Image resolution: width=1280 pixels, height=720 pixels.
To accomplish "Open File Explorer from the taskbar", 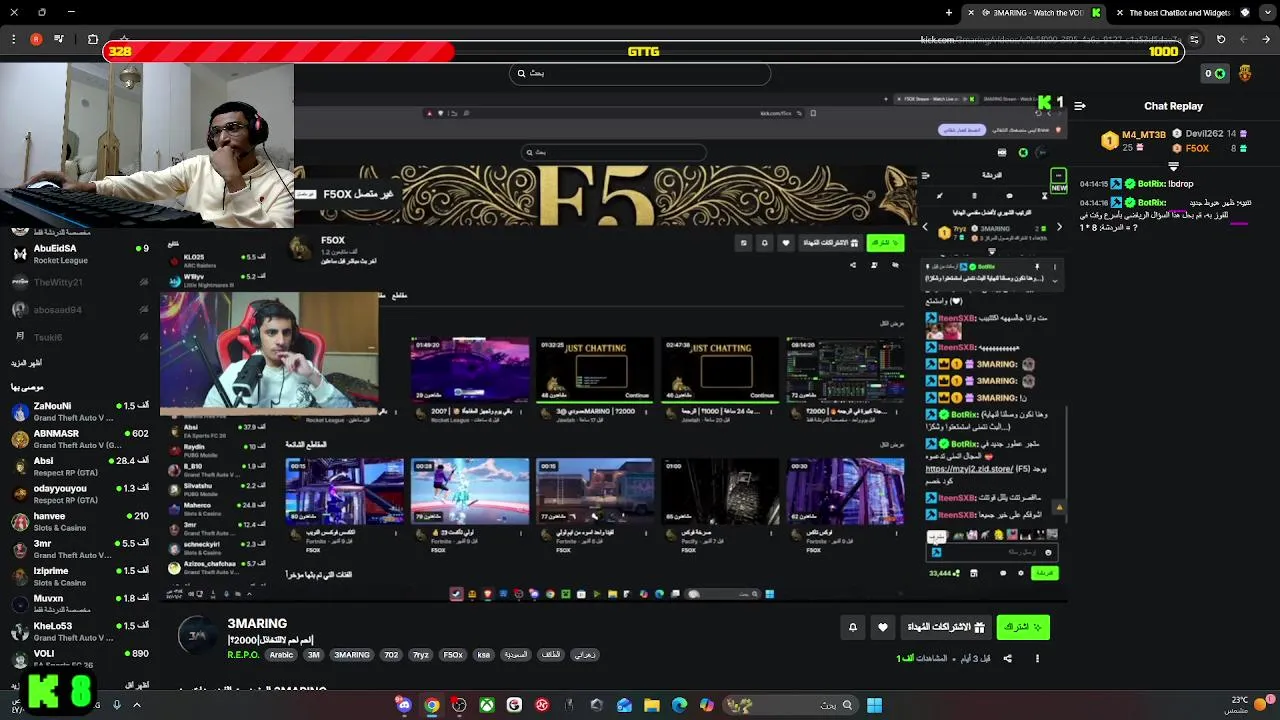I will pyautogui.click(x=652, y=705).
